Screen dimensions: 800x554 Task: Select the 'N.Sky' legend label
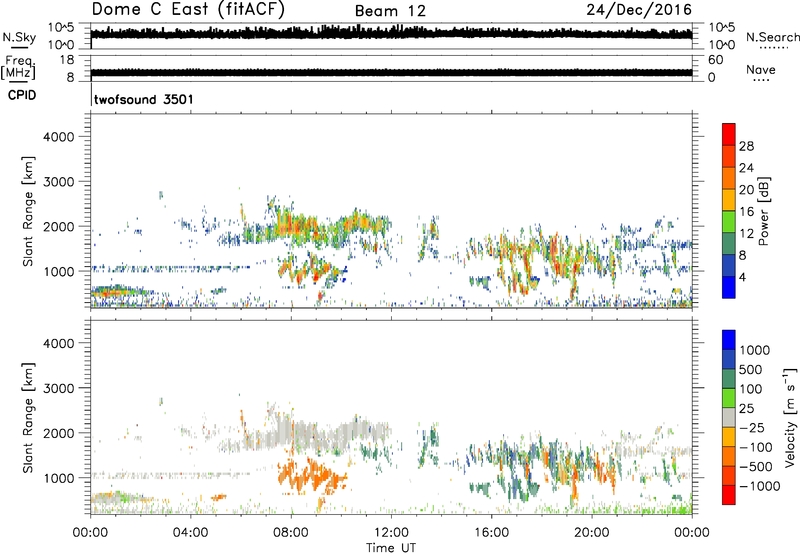click(x=19, y=38)
